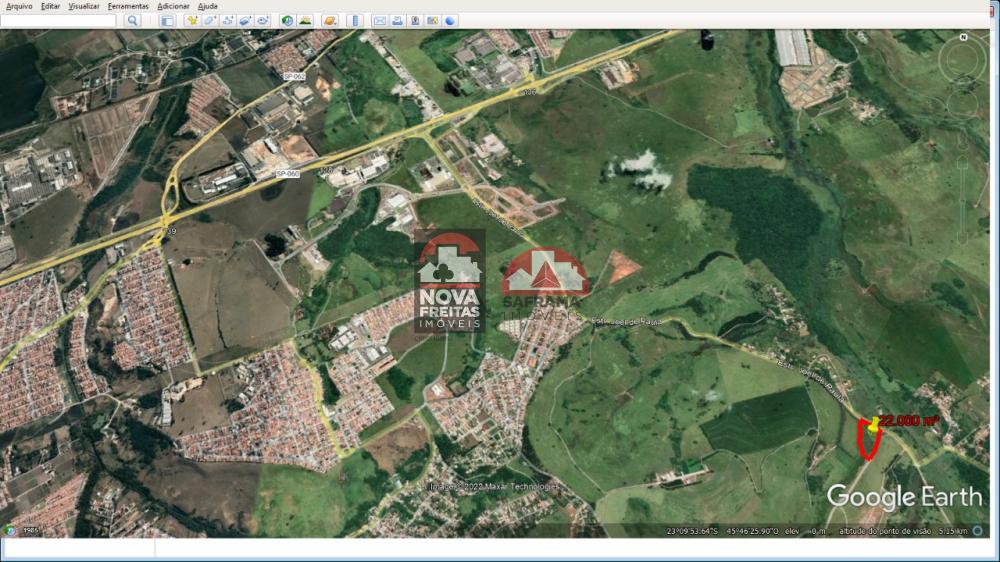The image size is (1000, 562).
Task: Click the North compass N button
Action: pos(962,37)
